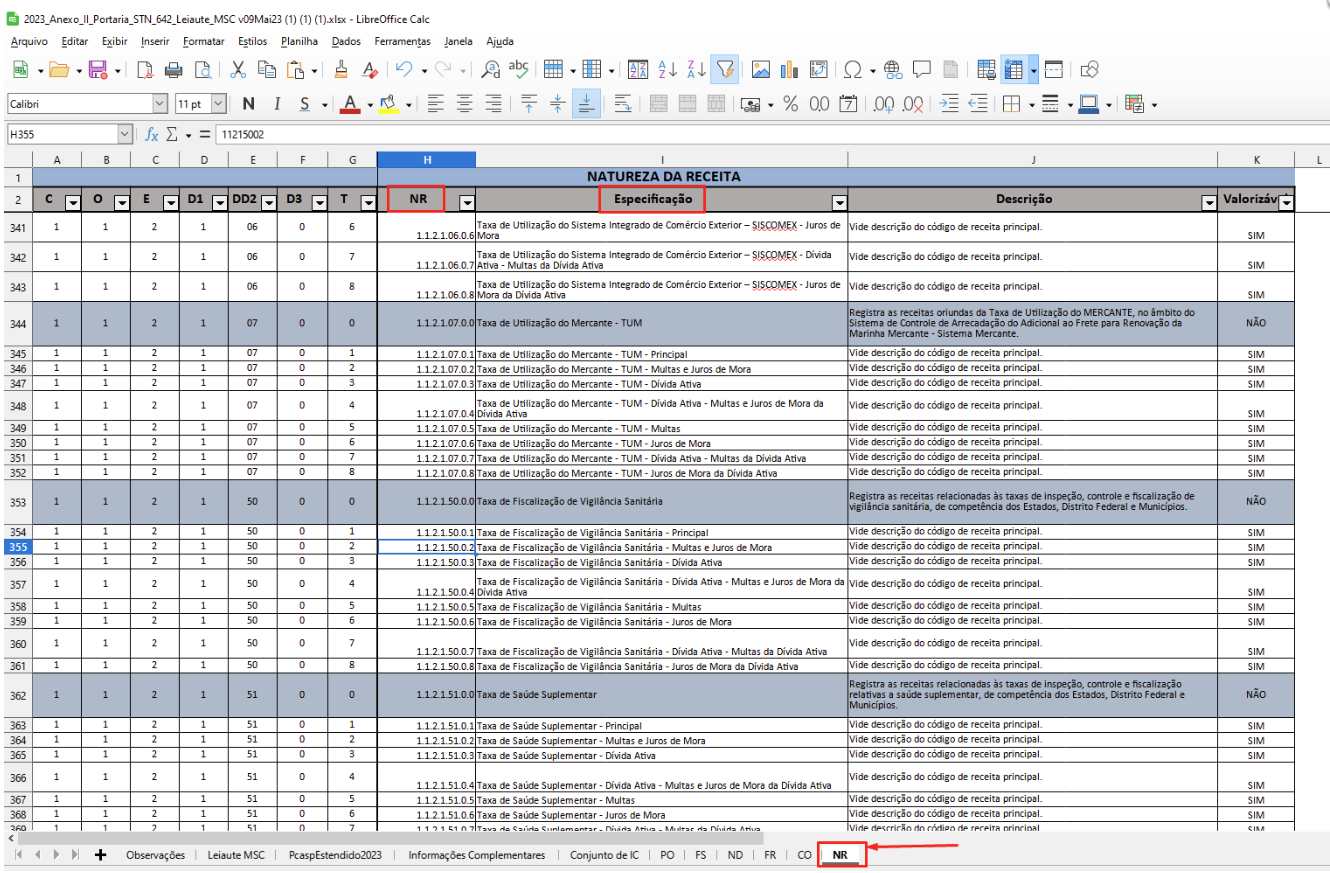This screenshot has width=1330, height=873.
Task: Toggle Wrap Text button
Action: coord(622,103)
